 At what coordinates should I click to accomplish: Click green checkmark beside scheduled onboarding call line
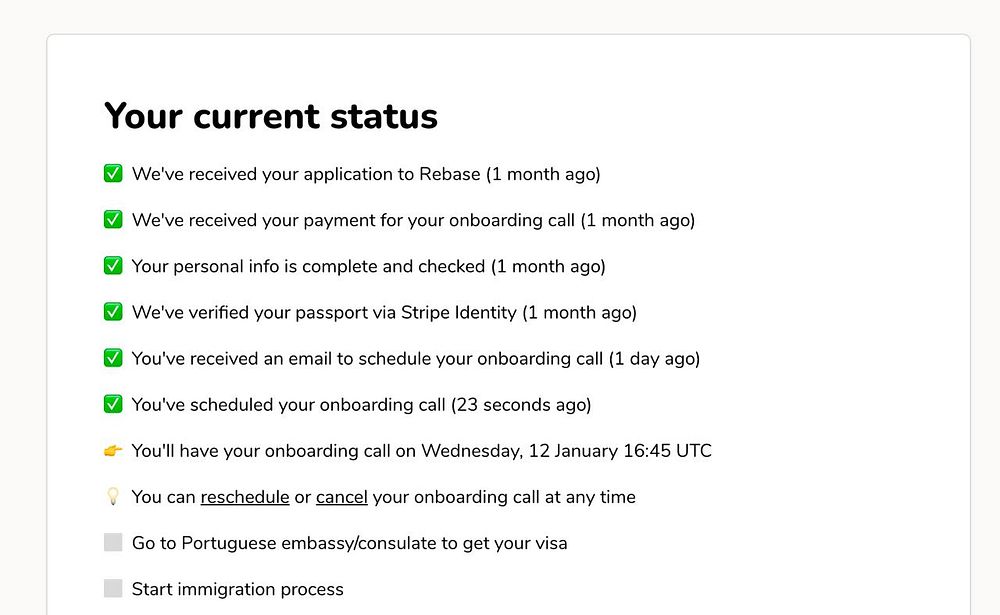click(x=113, y=404)
